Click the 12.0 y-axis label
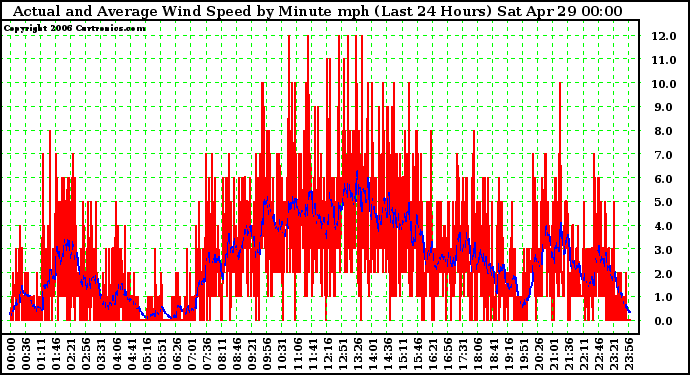The width and height of the screenshot is (690, 375). pyautogui.click(x=664, y=36)
